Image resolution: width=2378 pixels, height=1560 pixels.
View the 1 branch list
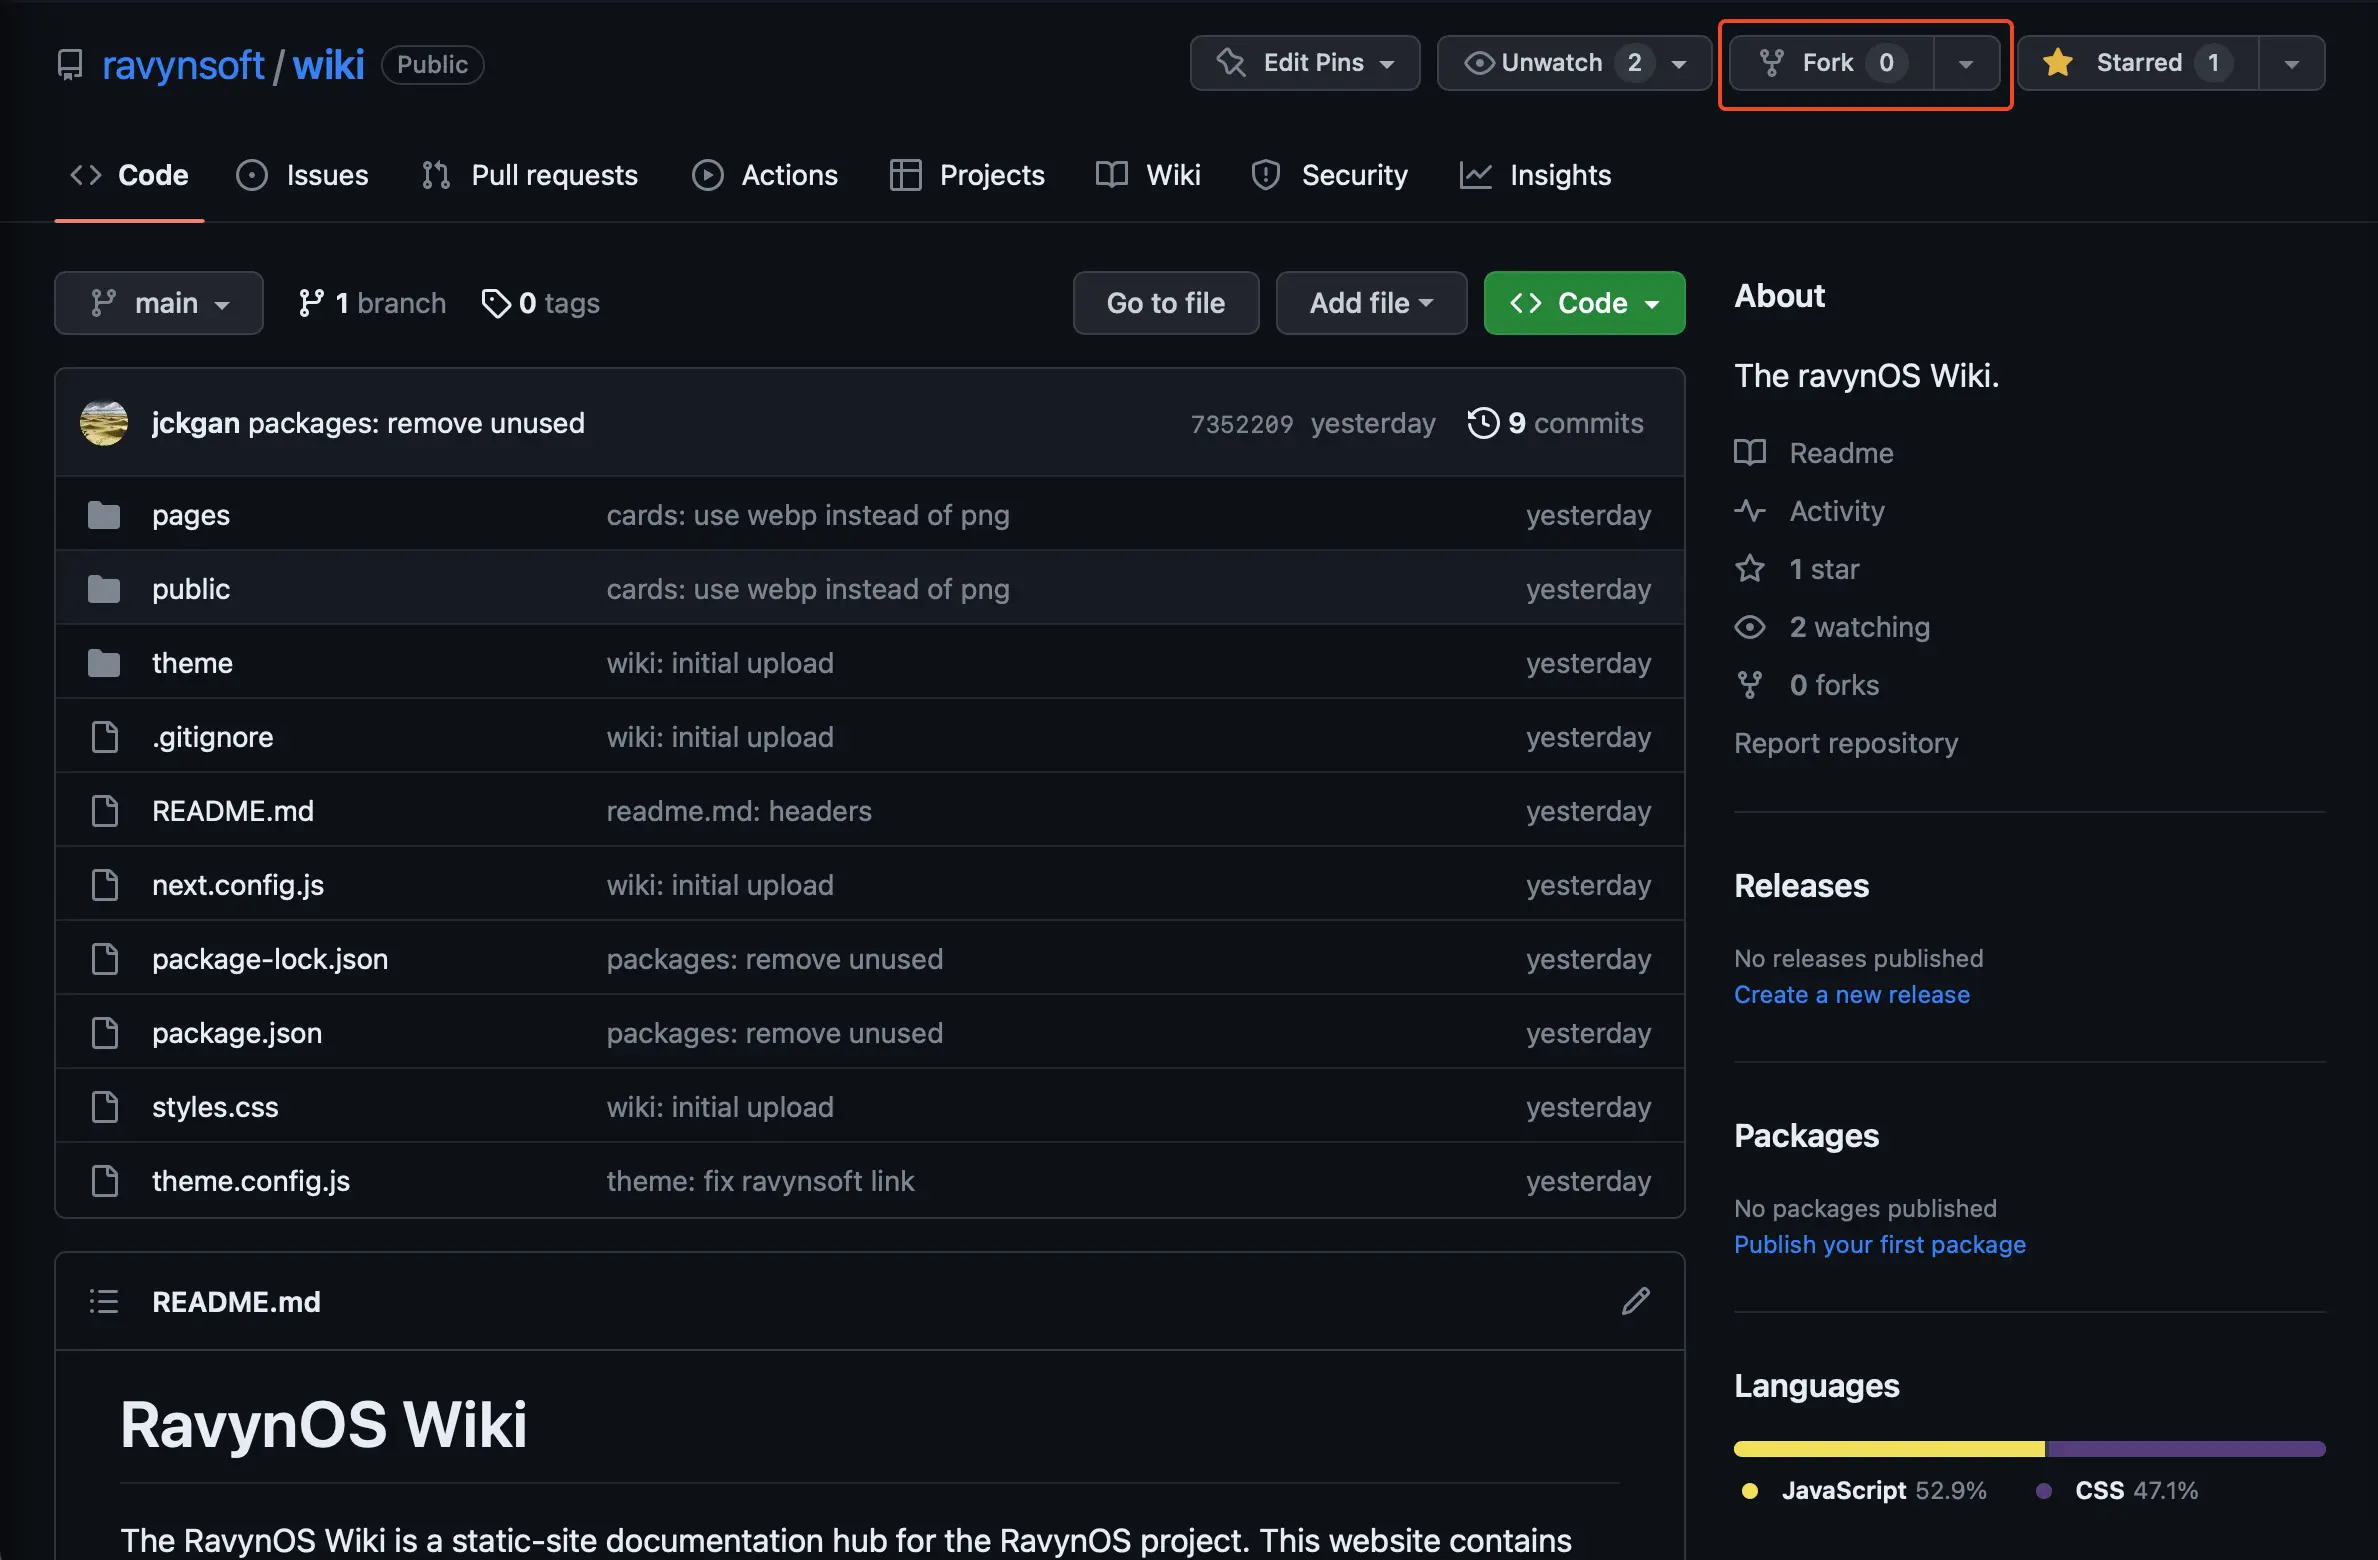pos(372,303)
